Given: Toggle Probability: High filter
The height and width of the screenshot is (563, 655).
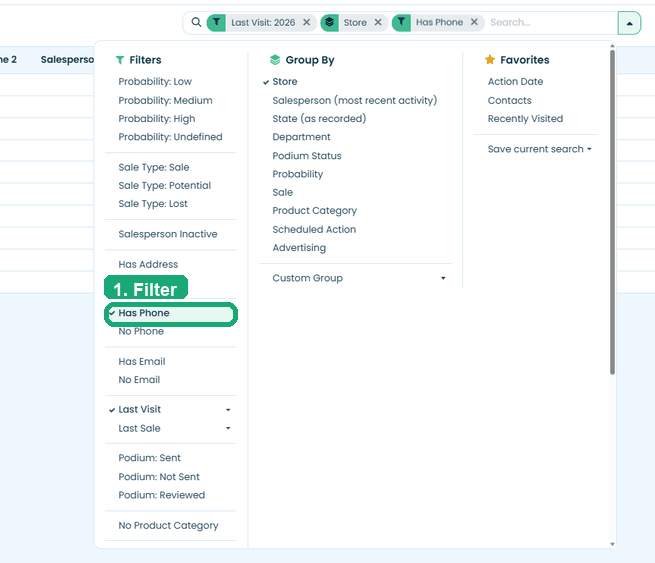Looking at the screenshot, I should point(157,119).
